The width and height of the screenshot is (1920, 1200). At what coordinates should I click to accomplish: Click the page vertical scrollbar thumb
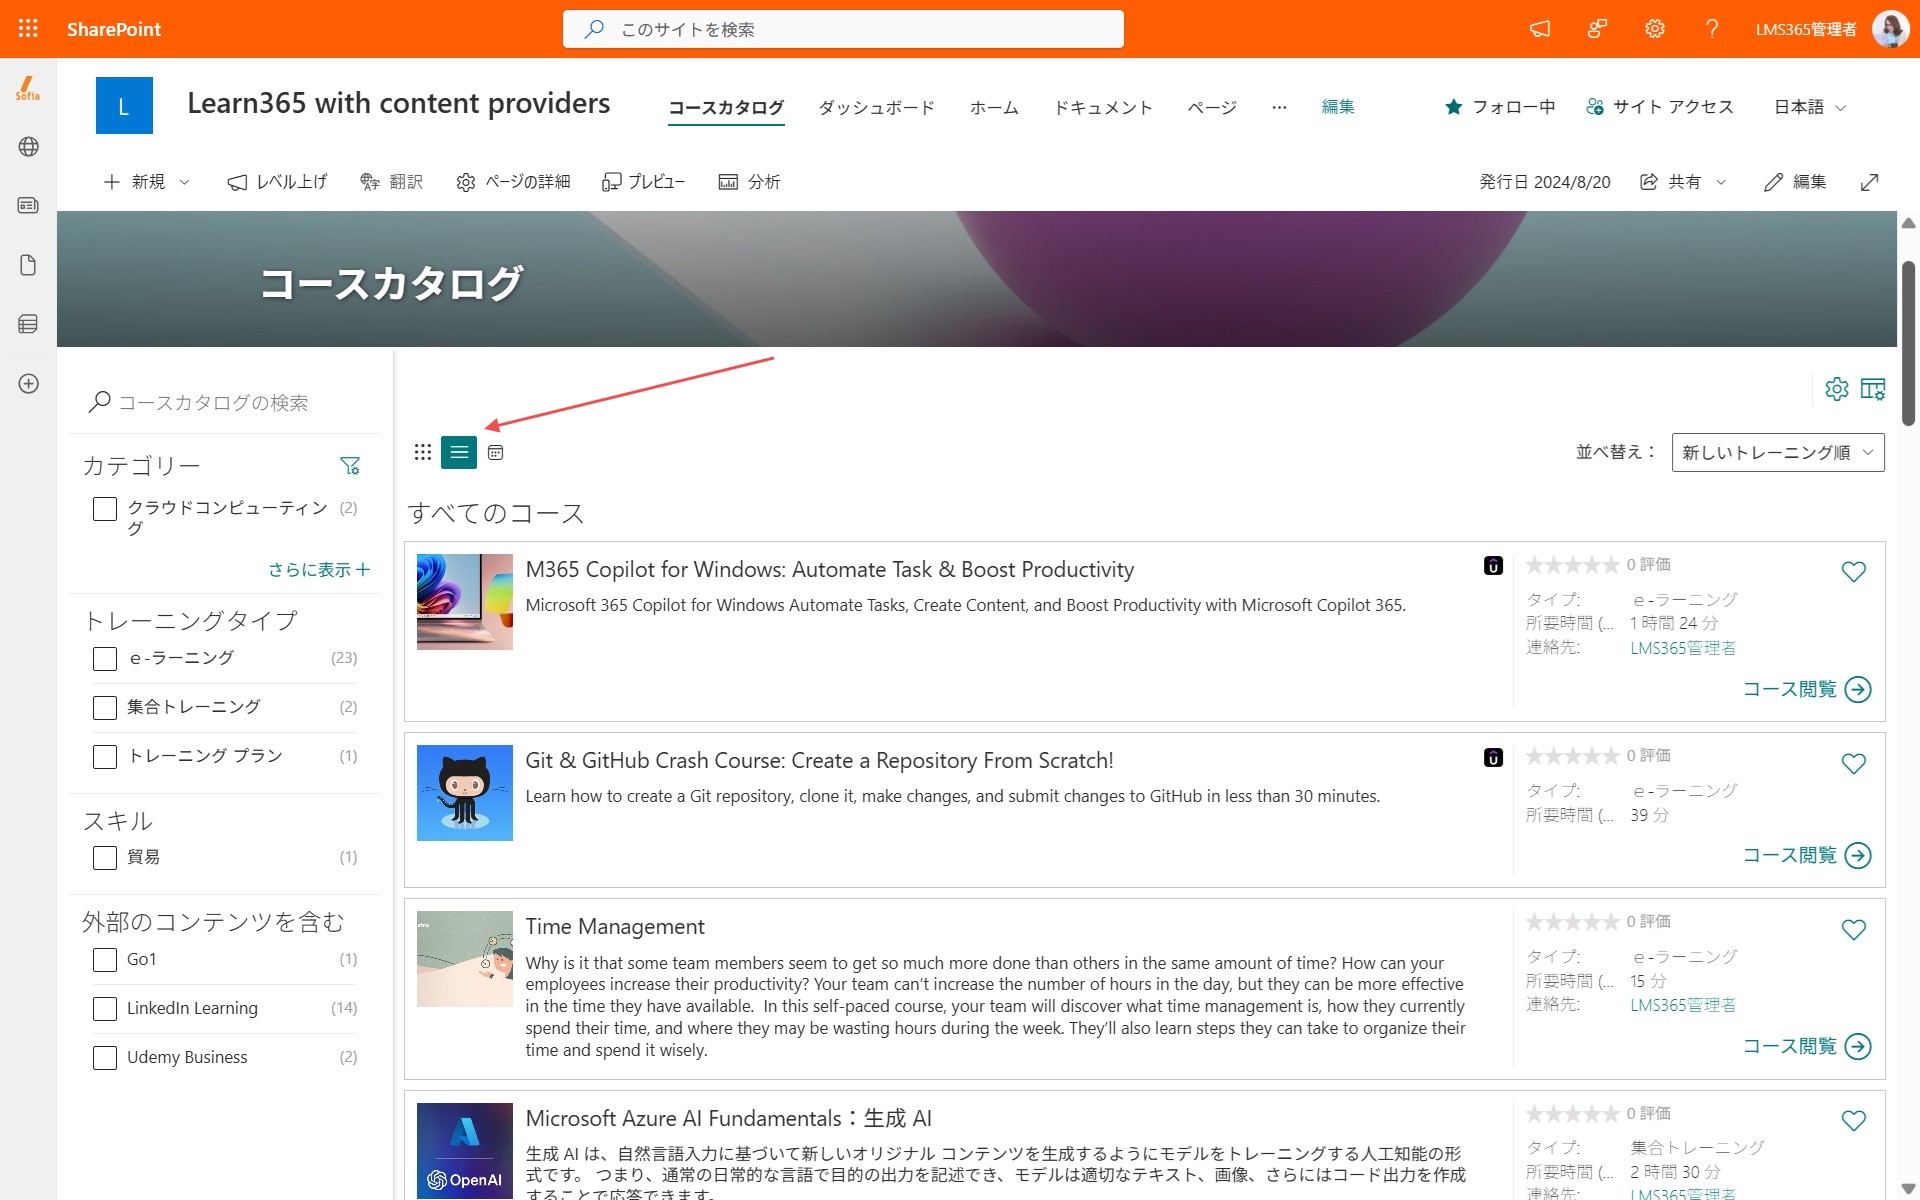pyautogui.click(x=1908, y=343)
